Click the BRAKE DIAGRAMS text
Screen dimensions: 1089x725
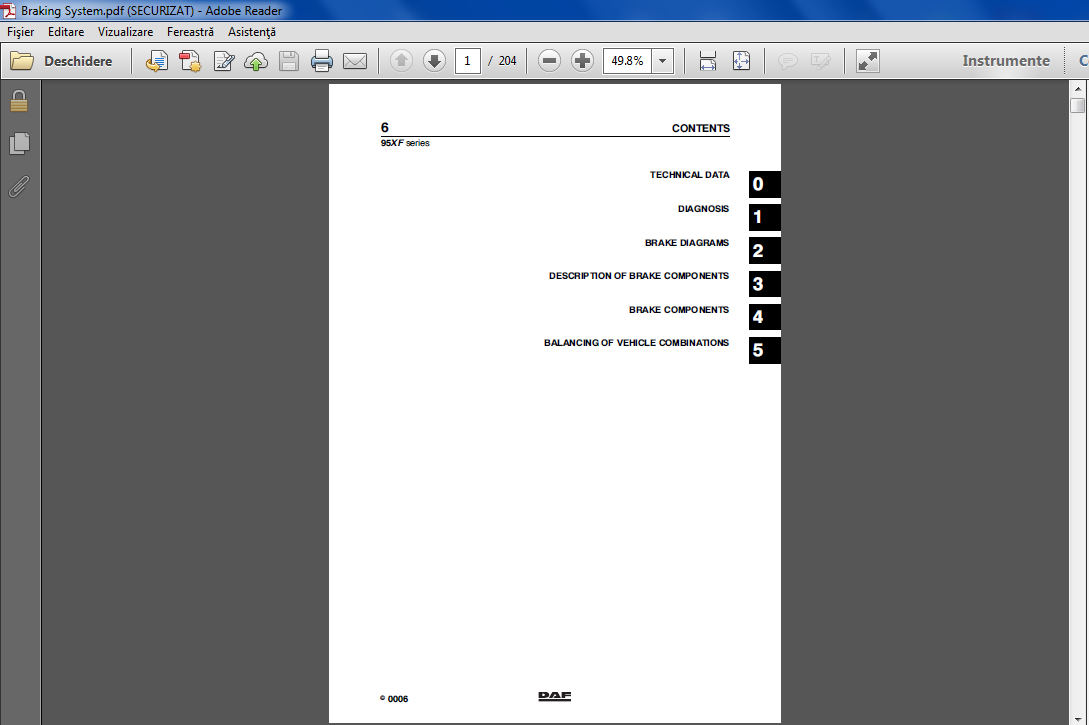click(x=687, y=243)
